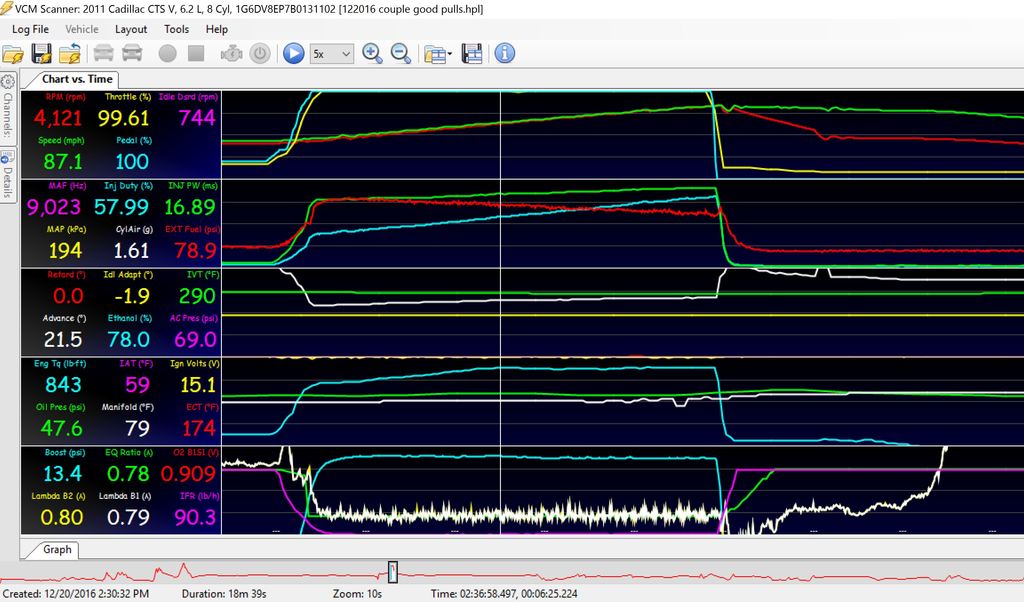
Task: Click the Created date in status bar
Action: point(76,594)
